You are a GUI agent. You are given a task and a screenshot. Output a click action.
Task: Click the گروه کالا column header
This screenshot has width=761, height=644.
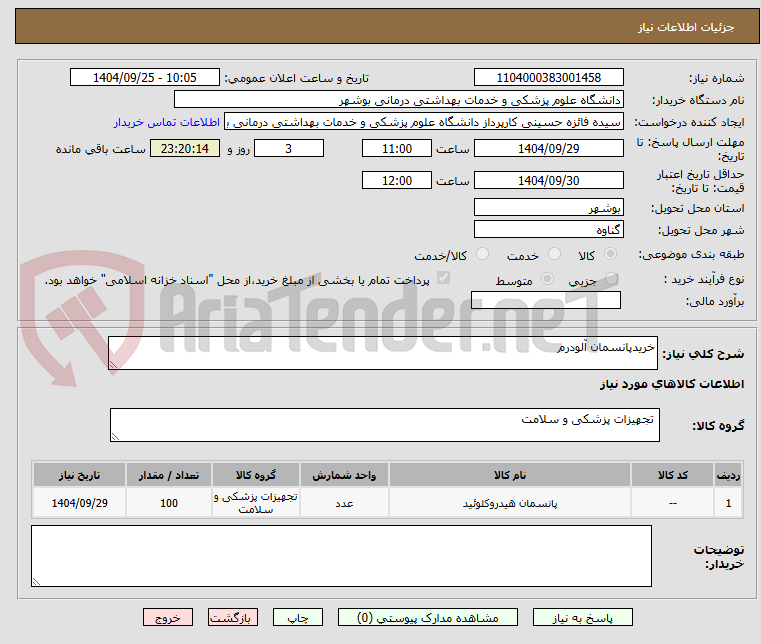pos(256,475)
